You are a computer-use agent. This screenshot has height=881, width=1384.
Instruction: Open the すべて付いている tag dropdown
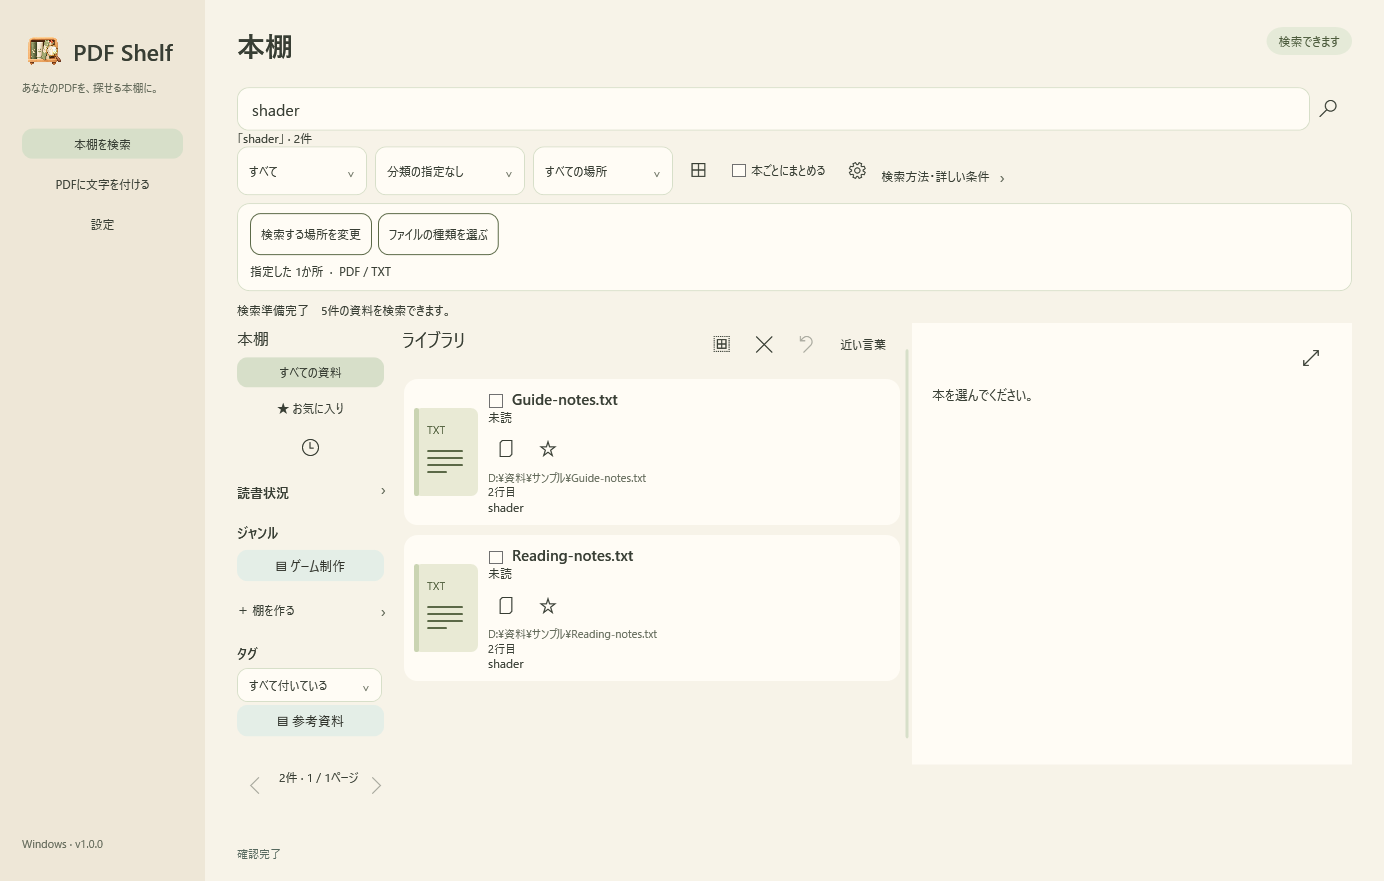coord(309,685)
